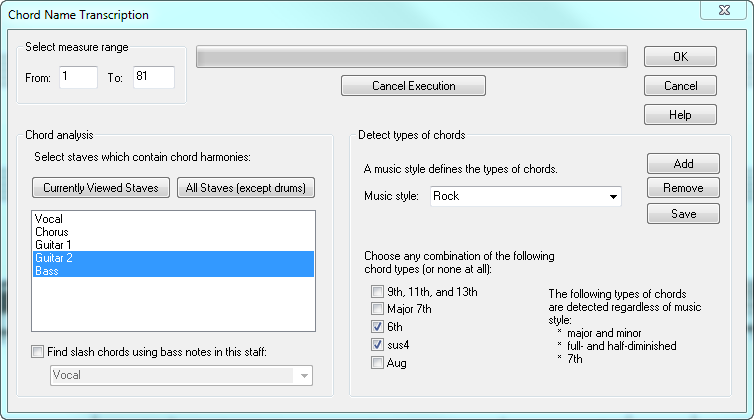Expand the bass staff Vocal dropdown

click(302, 375)
